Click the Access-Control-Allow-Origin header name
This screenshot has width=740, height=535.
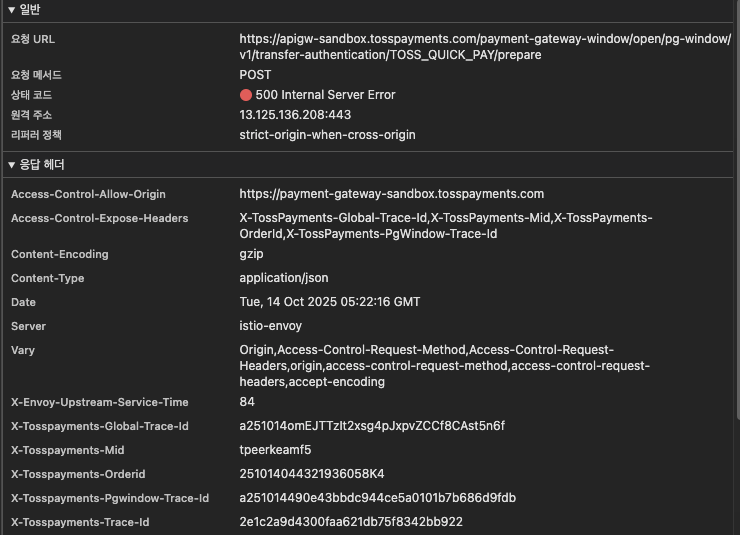(x=88, y=194)
